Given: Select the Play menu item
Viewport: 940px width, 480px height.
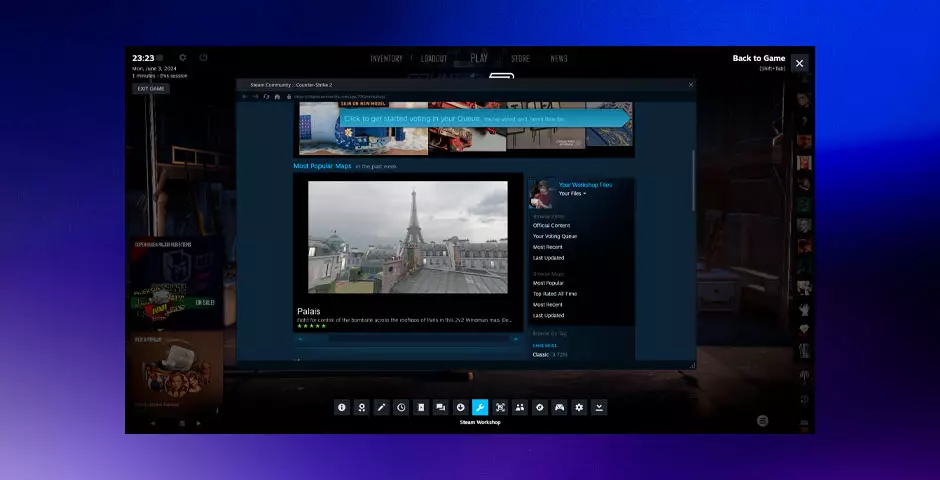Looking at the screenshot, I should click(479, 58).
